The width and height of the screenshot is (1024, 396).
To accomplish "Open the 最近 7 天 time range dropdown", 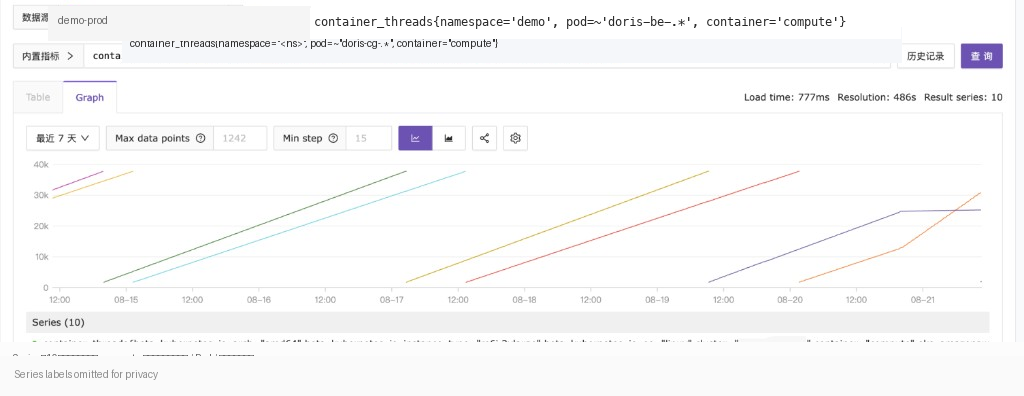I will click(63, 138).
